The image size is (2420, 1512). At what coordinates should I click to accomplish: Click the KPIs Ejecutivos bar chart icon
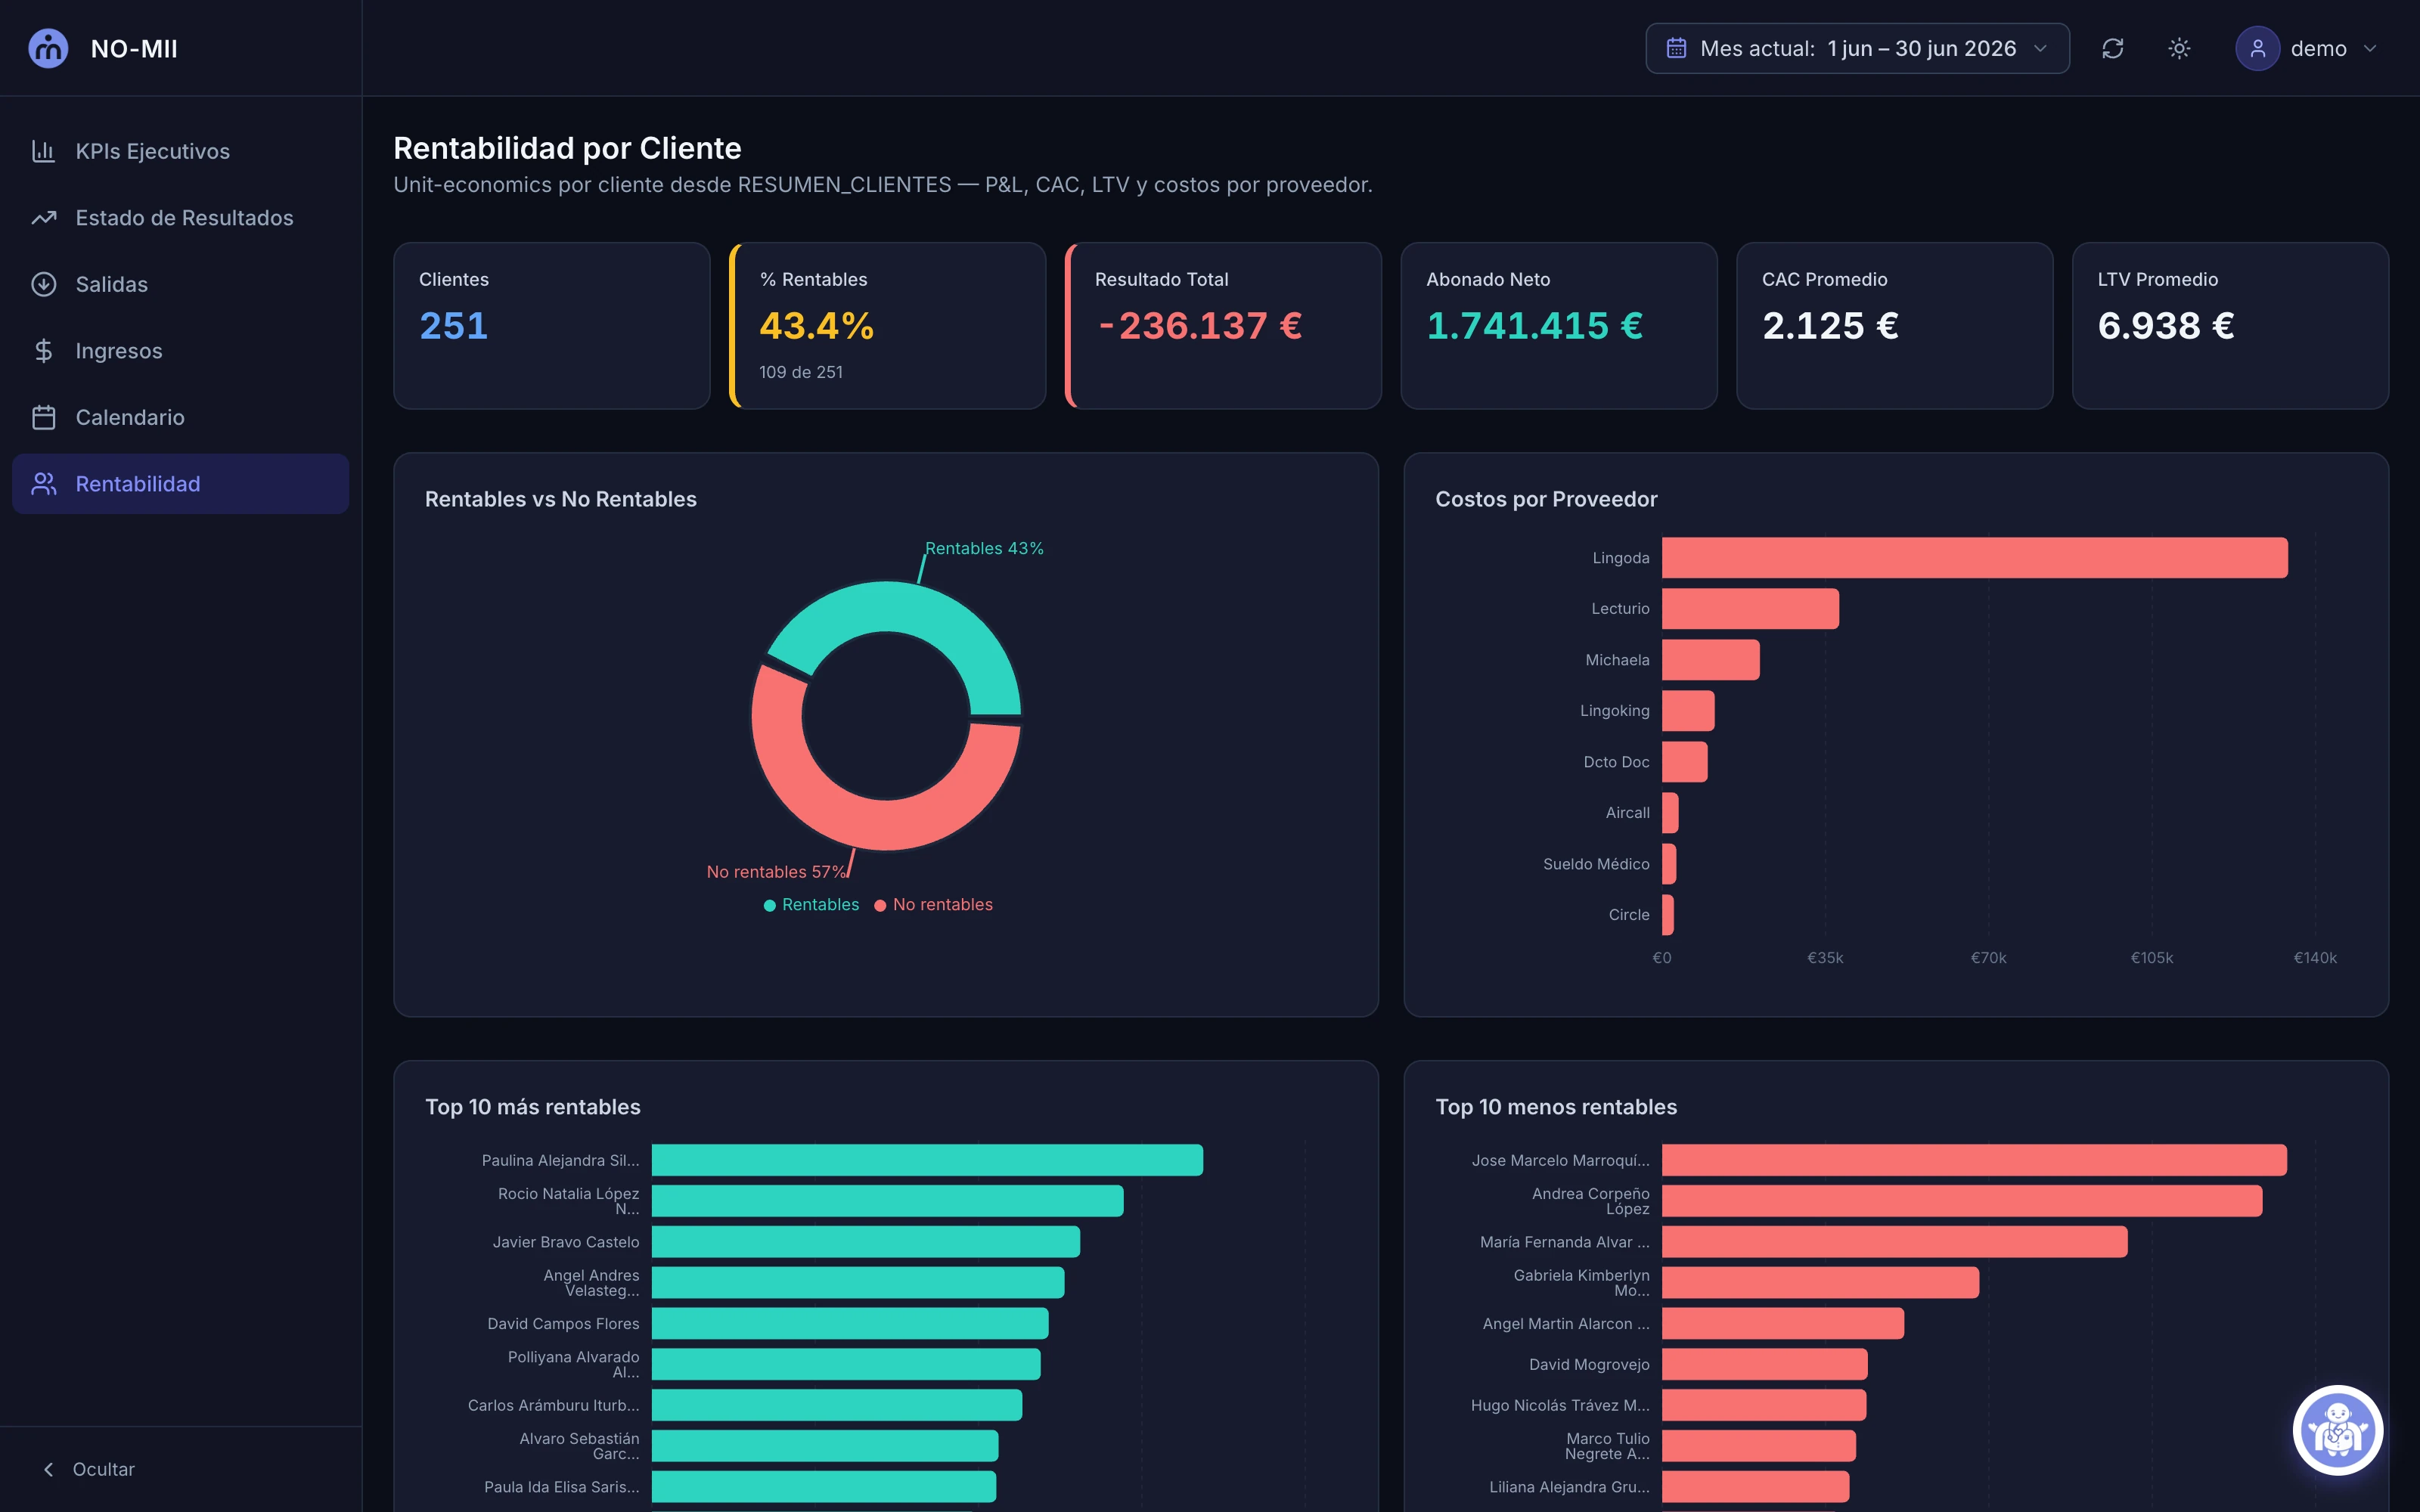pyautogui.click(x=43, y=151)
